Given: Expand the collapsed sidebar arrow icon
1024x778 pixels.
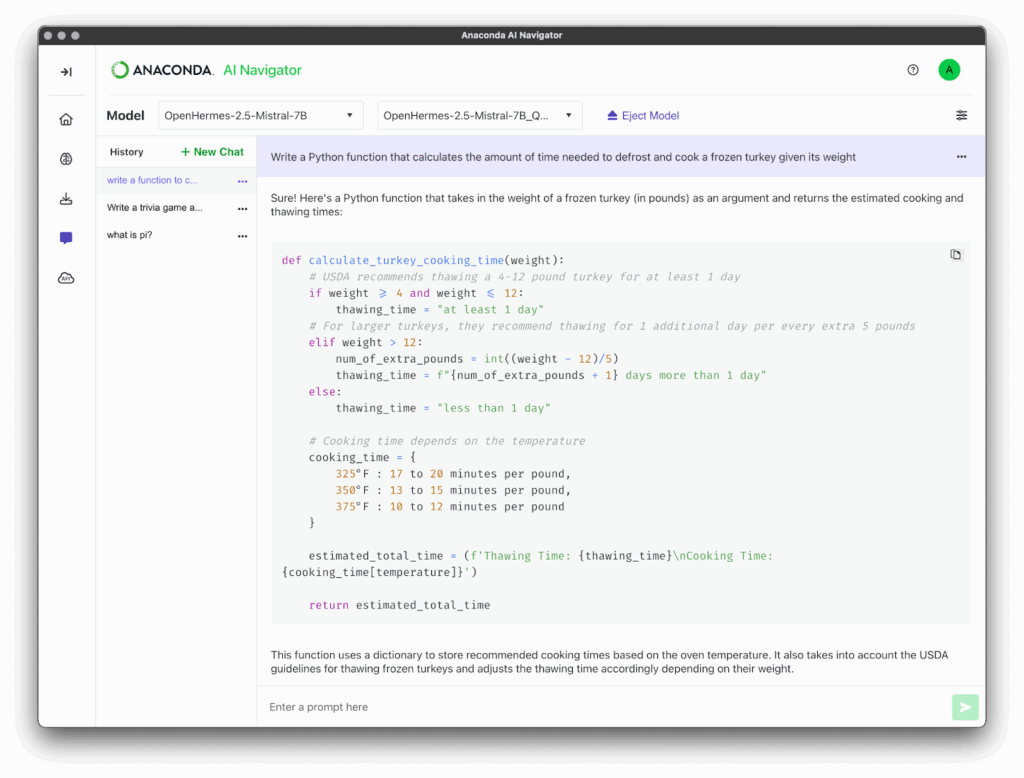Looking at the screenshot, I should coord(66,72).
